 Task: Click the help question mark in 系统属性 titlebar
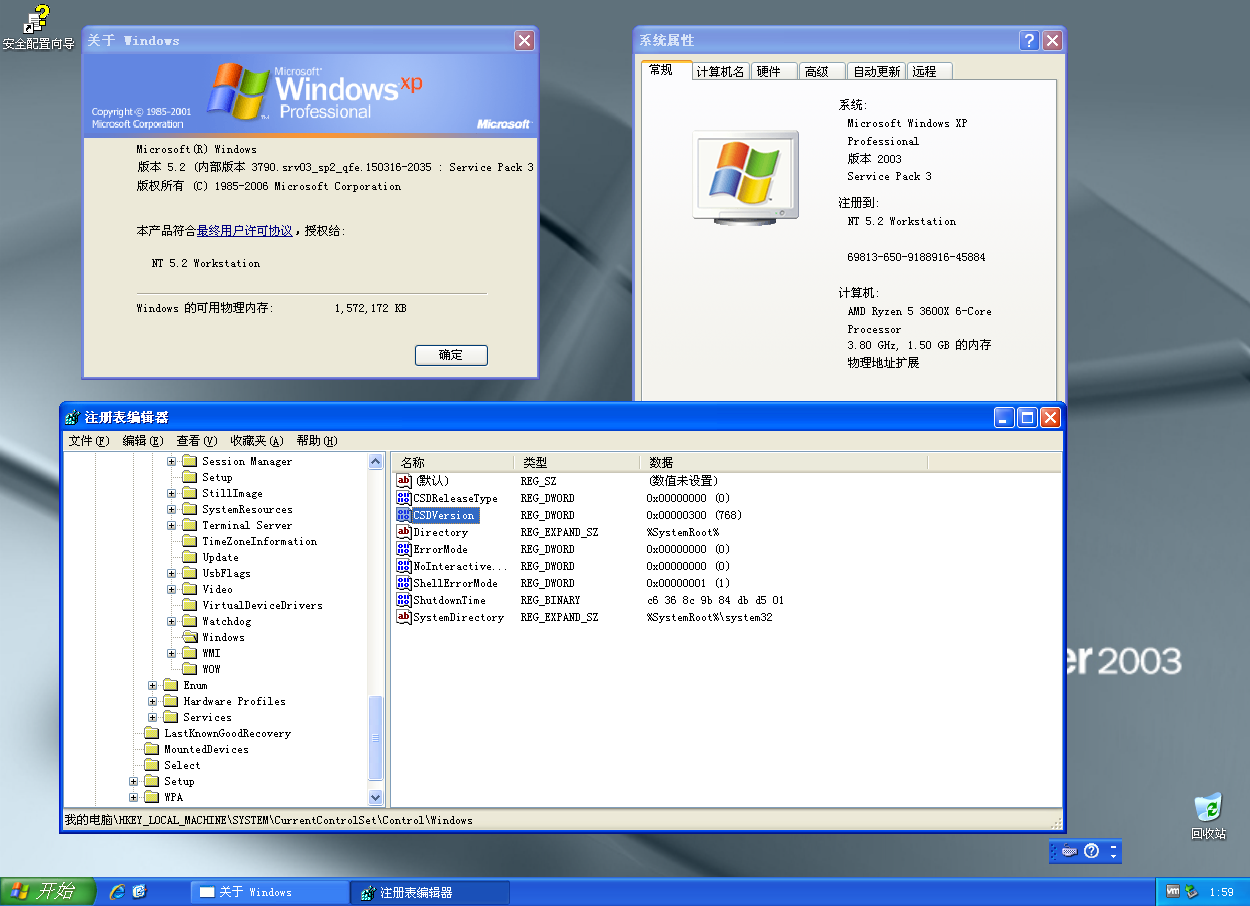[1029, 40]
